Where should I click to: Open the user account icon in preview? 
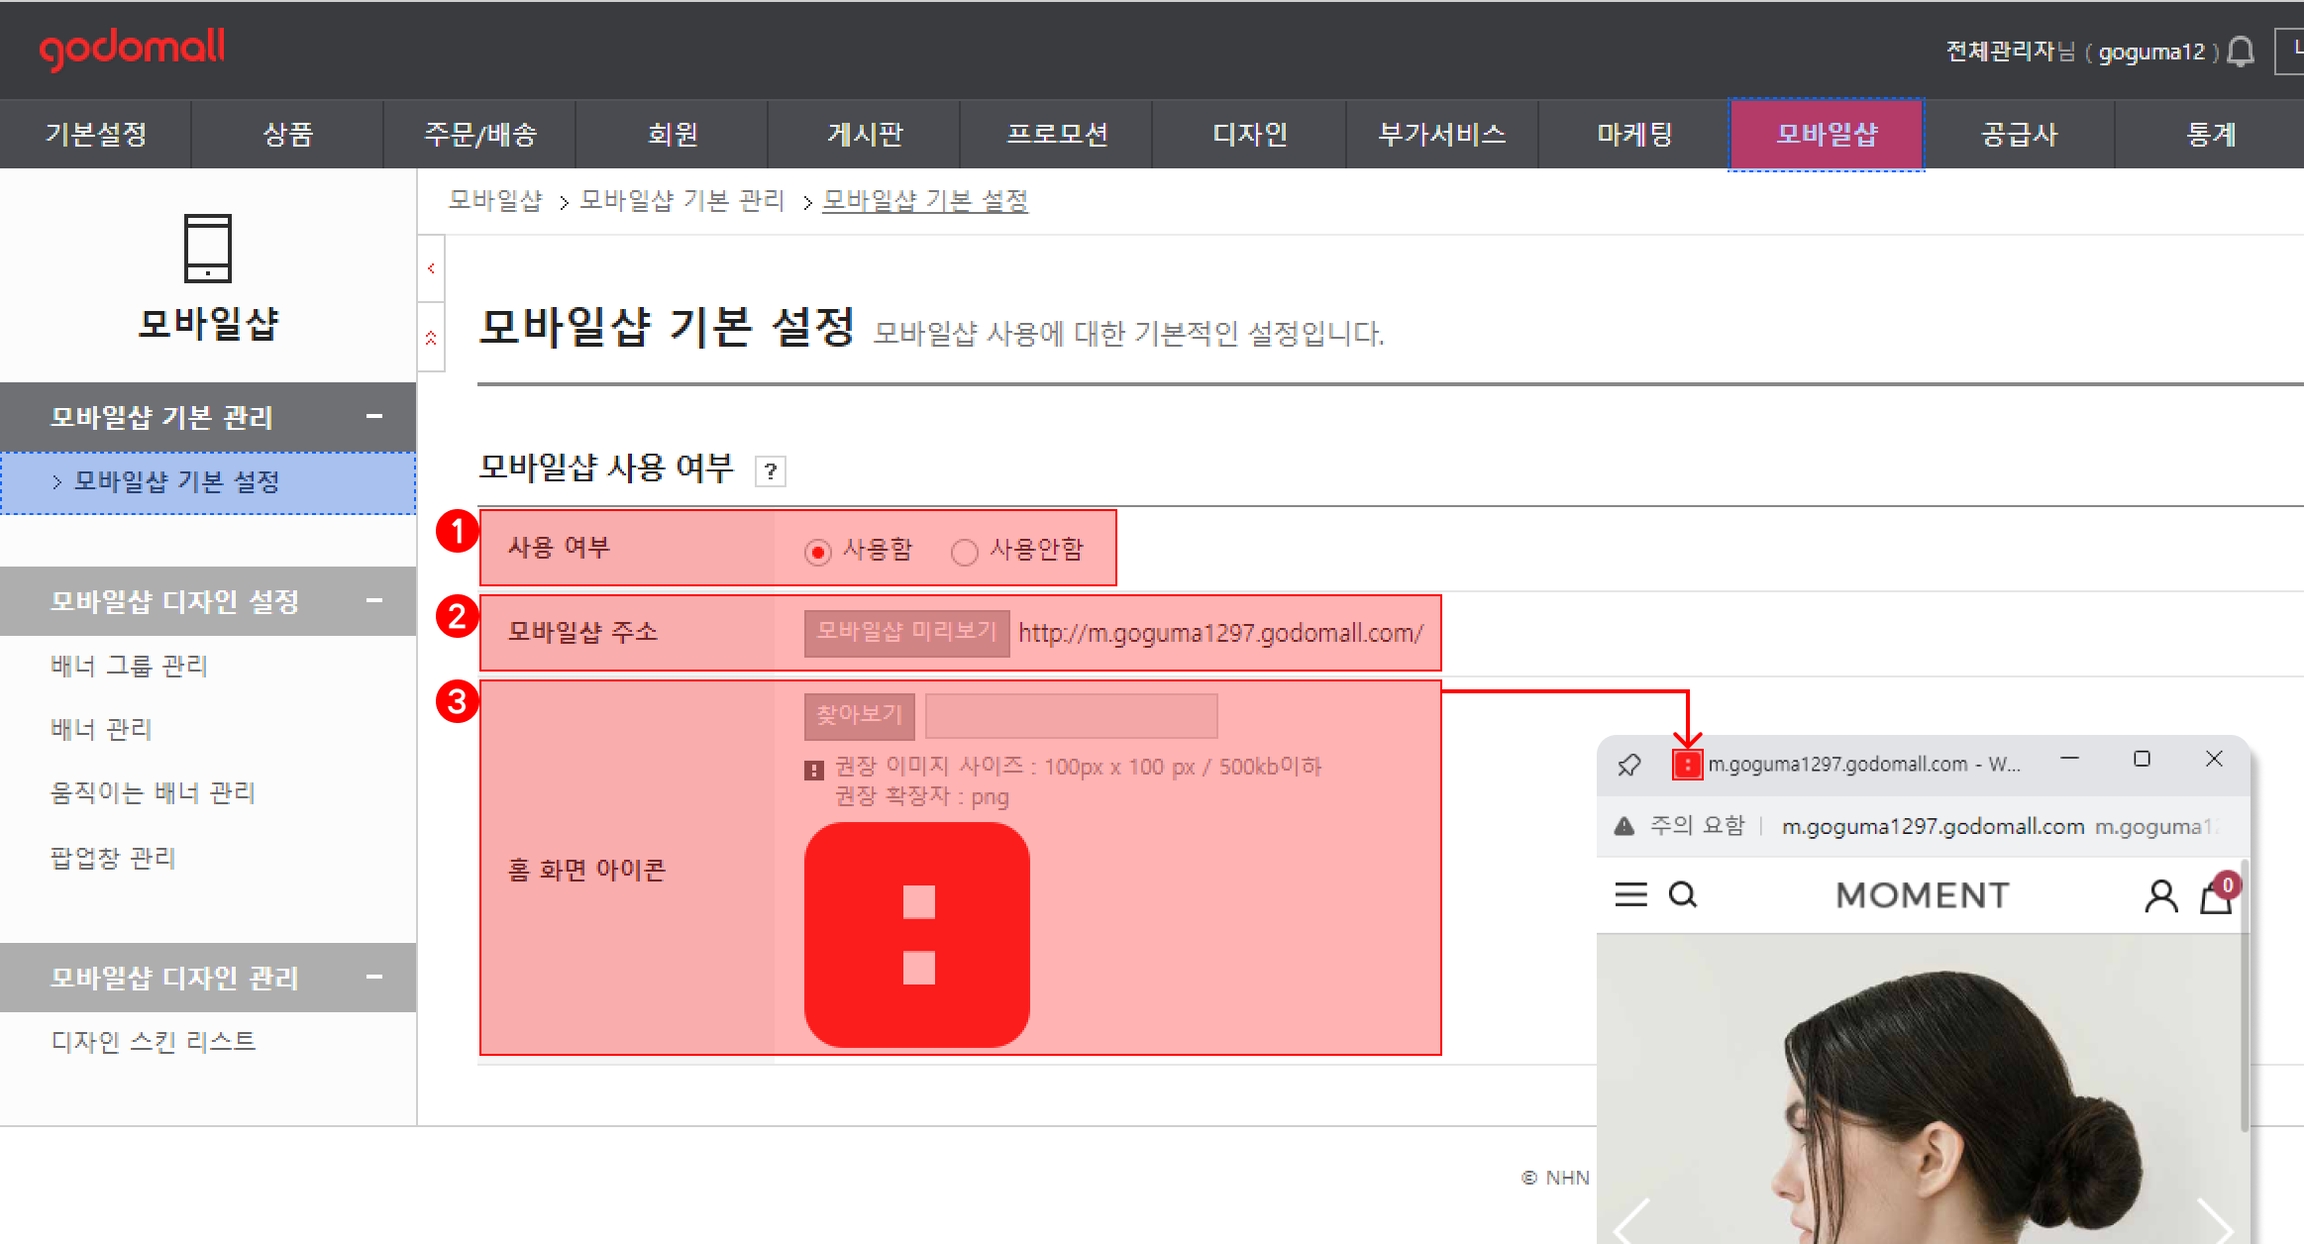tap(2160, 896)
